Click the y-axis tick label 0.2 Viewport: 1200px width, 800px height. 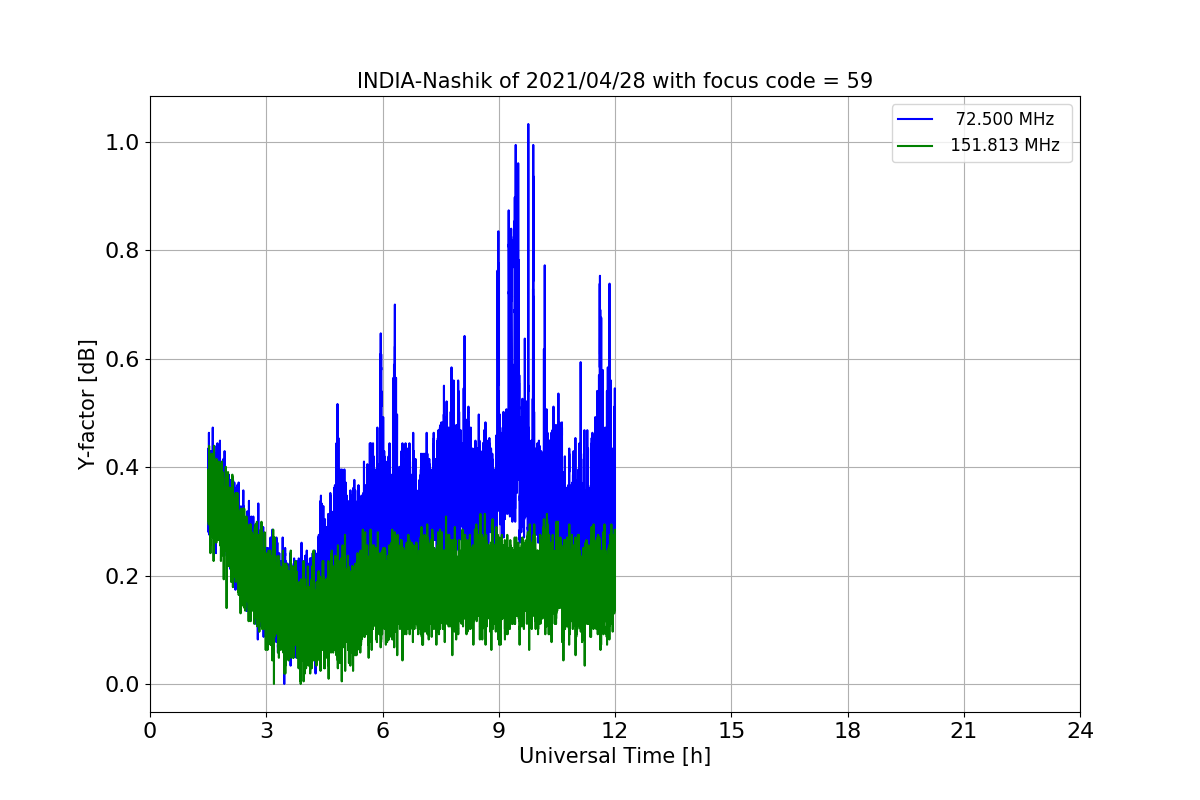coord(122,576)
